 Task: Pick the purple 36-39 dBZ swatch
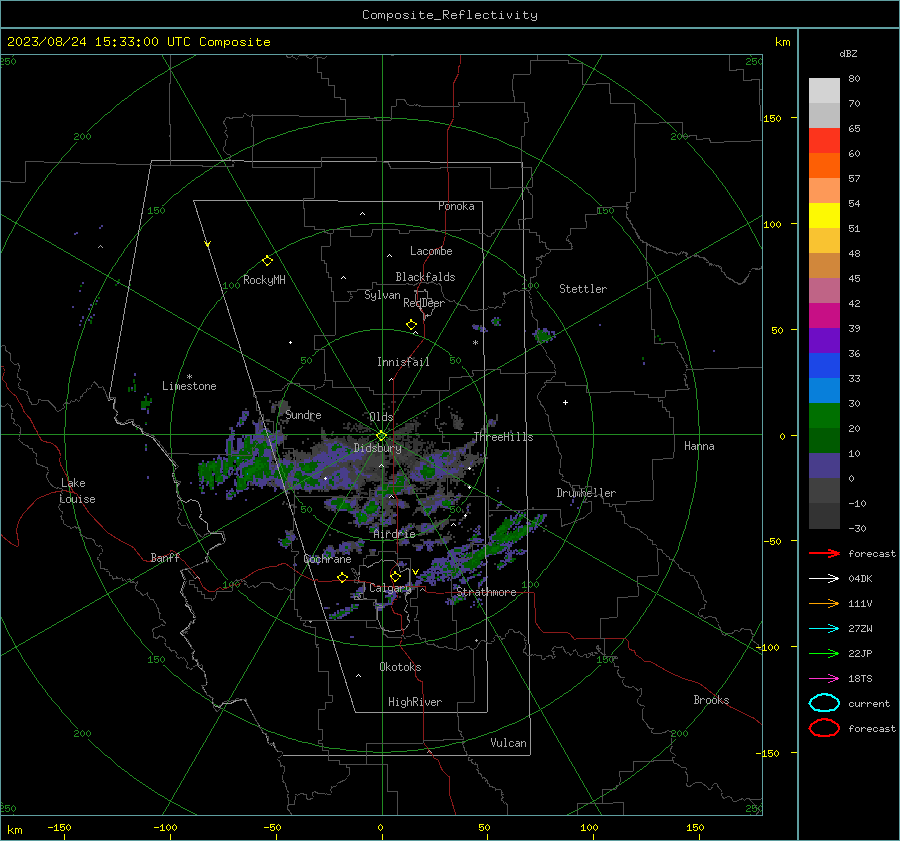[824, 341]
